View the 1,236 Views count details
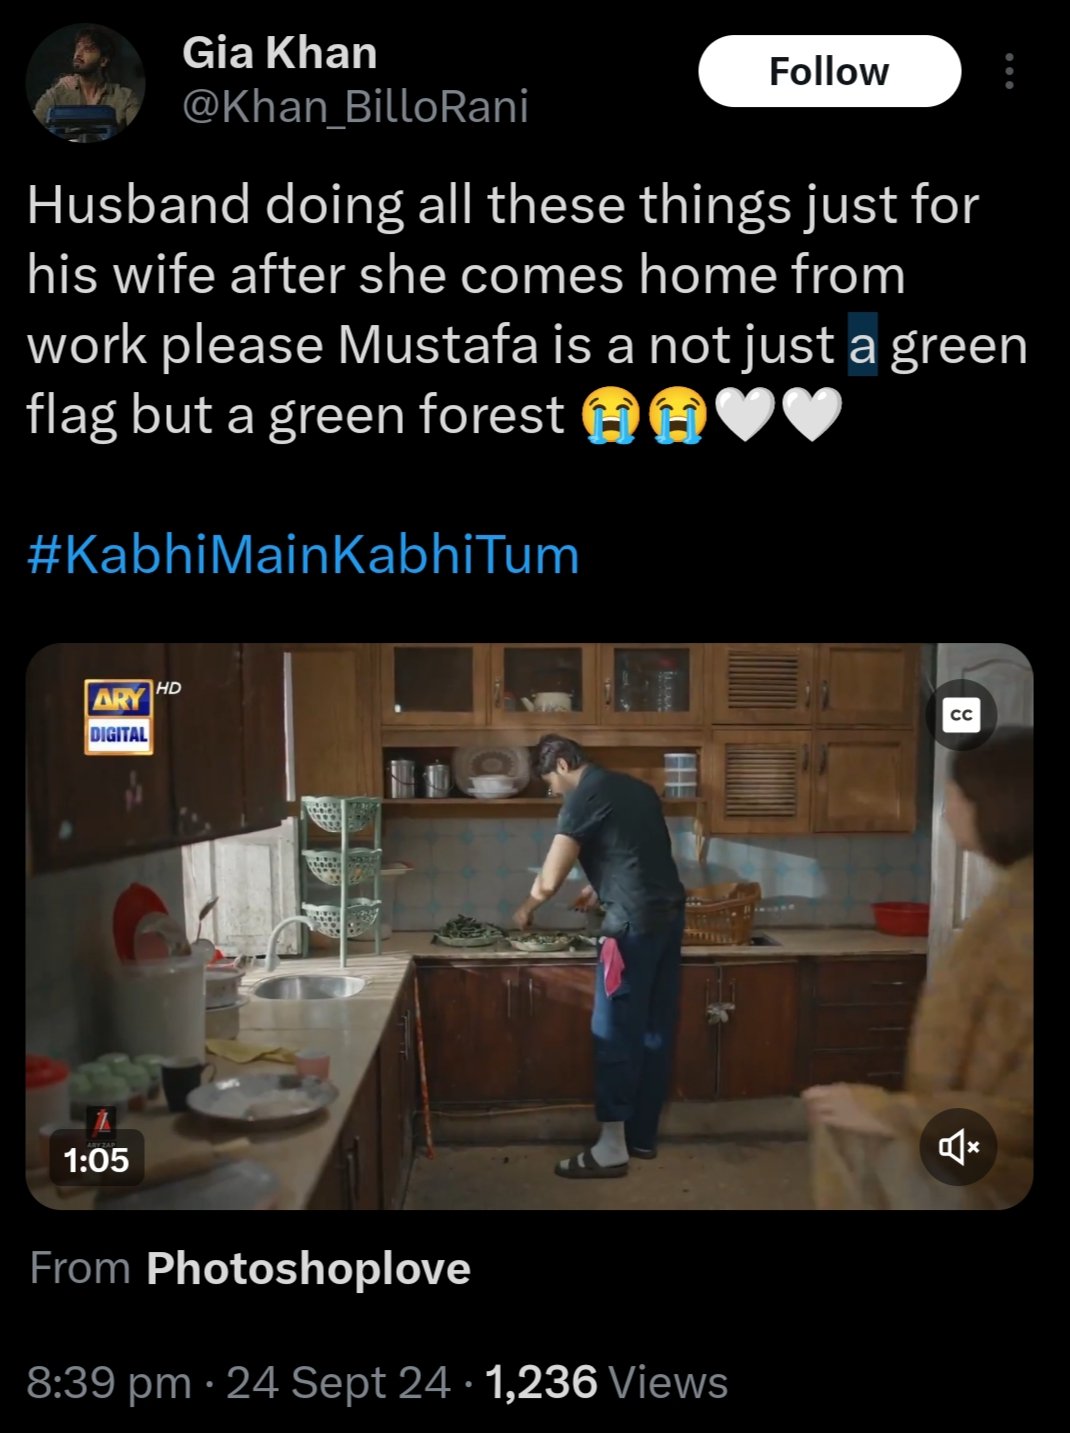The height and width of the screenshot is (1433, 1070). click(606, 1382)
